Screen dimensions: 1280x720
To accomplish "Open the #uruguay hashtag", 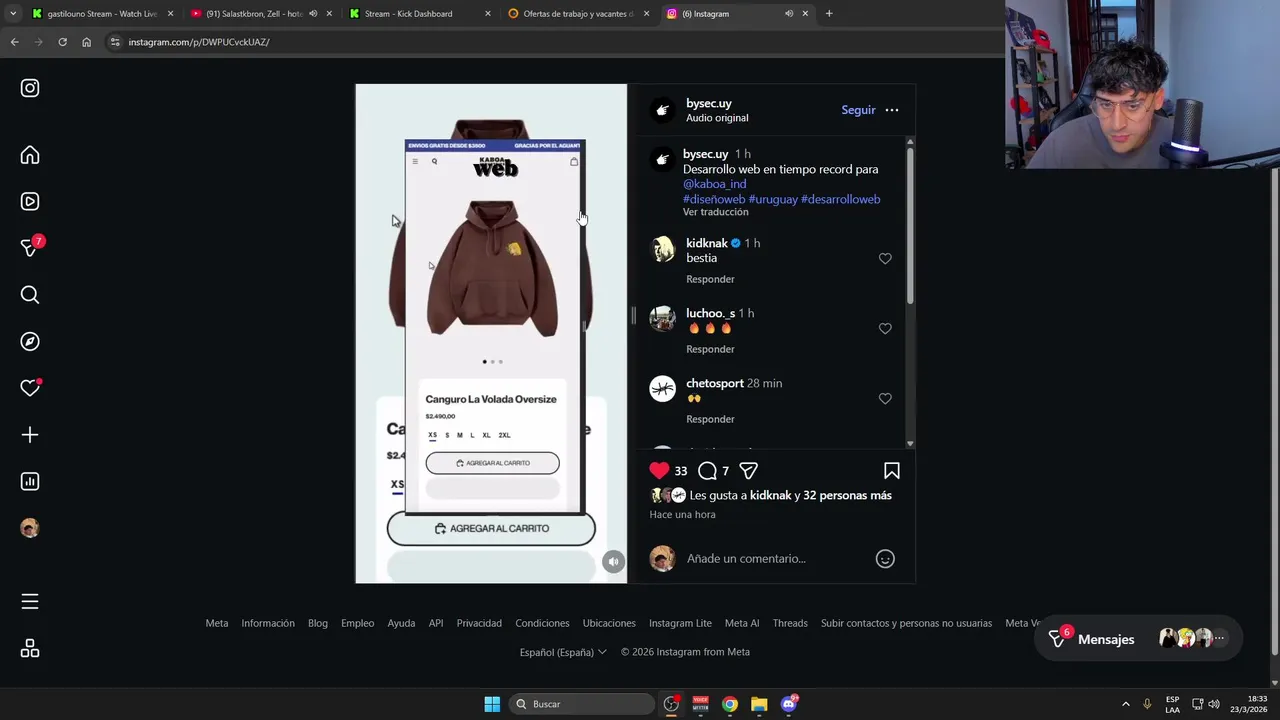I will coord(773,199).
